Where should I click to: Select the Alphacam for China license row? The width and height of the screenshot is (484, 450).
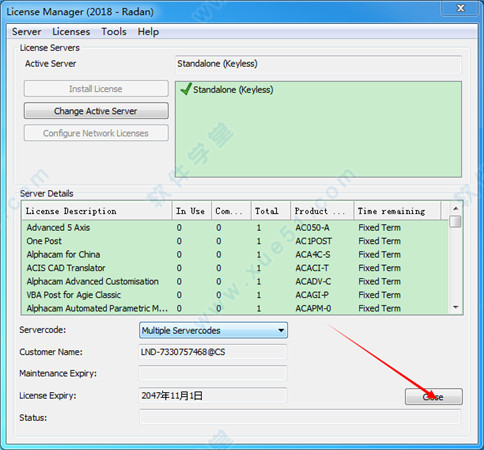click(235, 255)
